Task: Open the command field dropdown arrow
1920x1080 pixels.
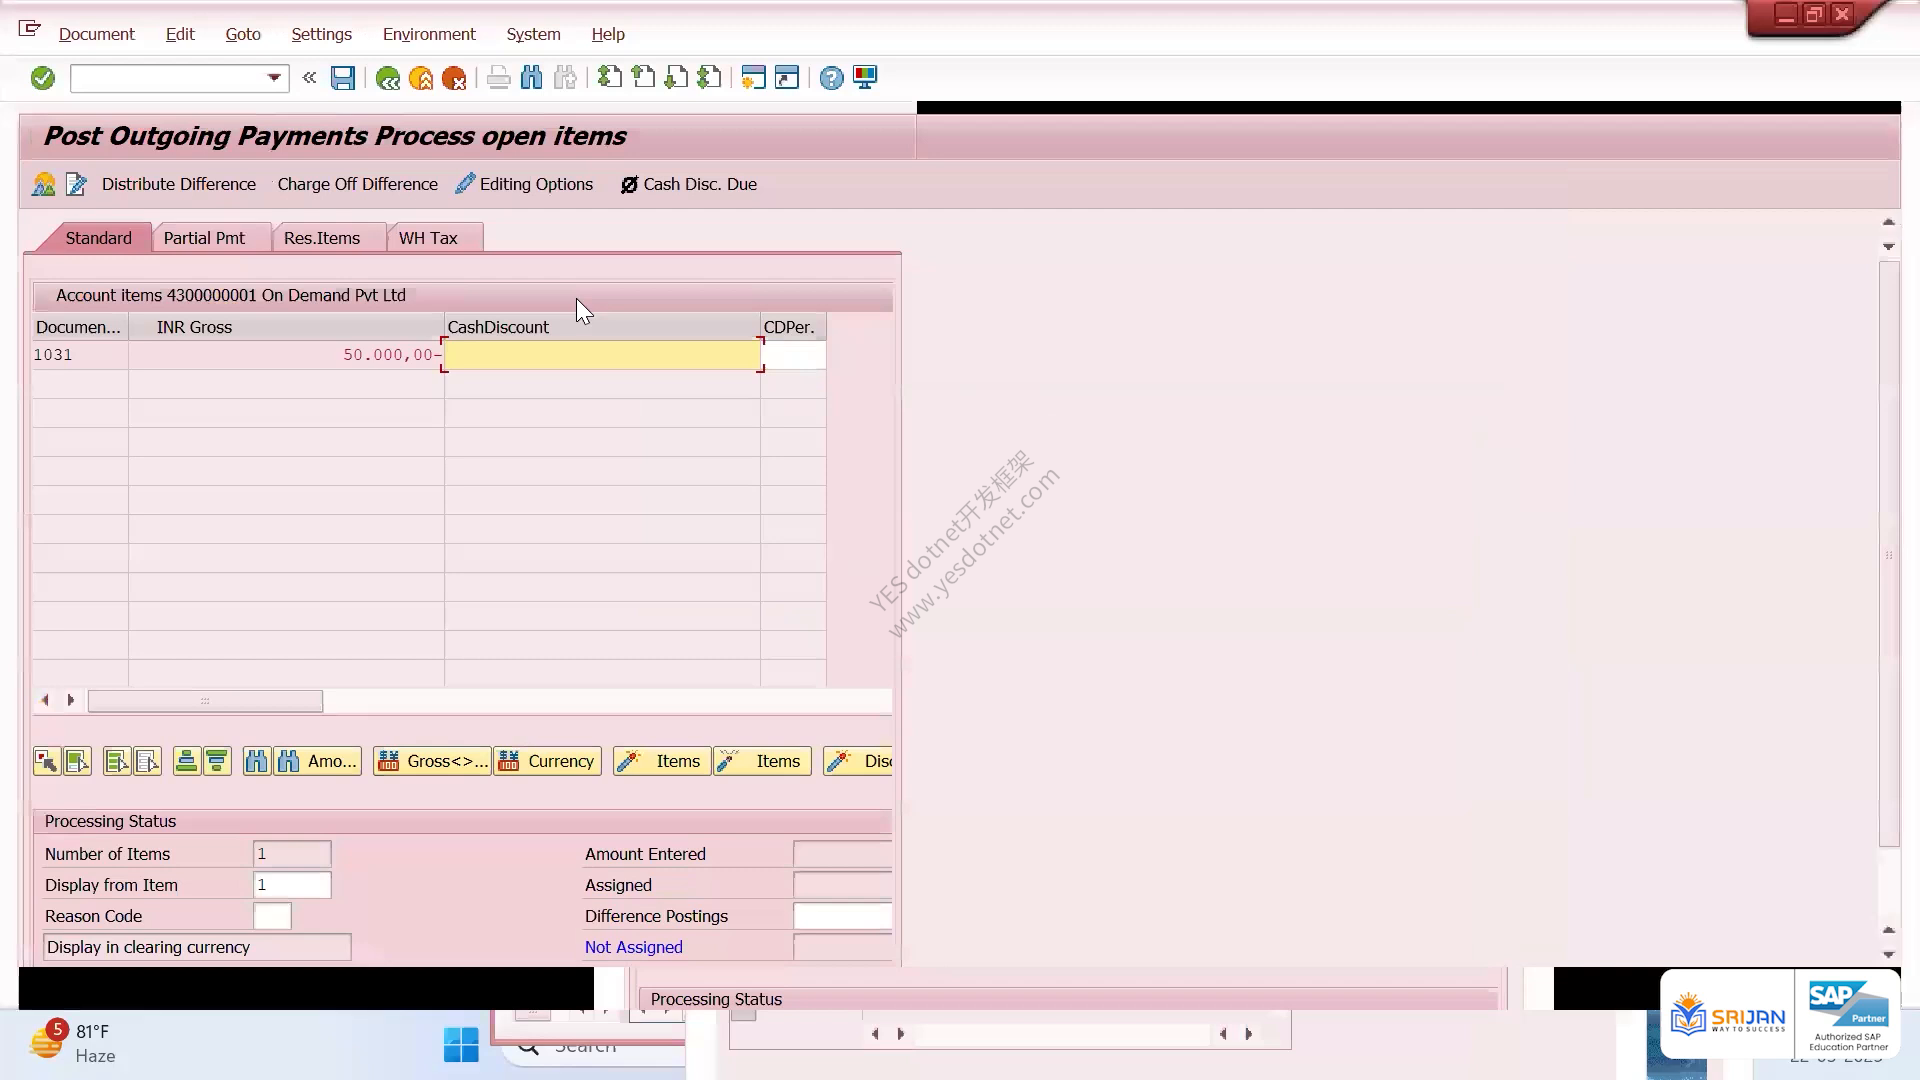Action: click(x=273, y=78)
